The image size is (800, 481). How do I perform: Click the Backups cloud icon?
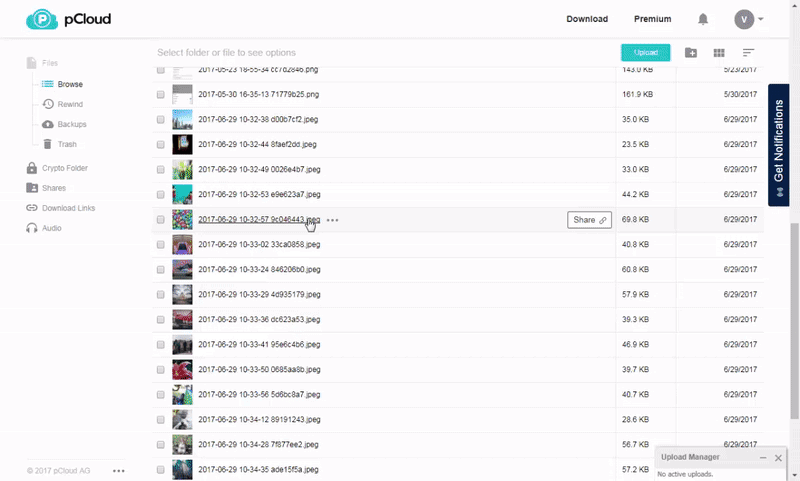click(x=47, y=124)
